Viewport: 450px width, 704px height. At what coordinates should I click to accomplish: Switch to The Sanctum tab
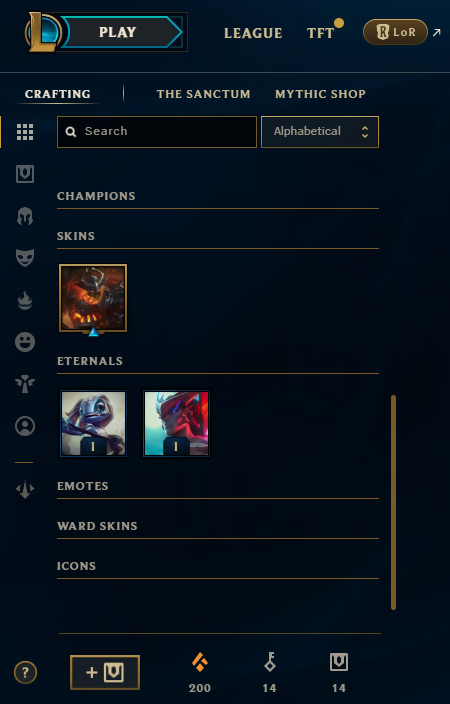[x=203, y=94]
